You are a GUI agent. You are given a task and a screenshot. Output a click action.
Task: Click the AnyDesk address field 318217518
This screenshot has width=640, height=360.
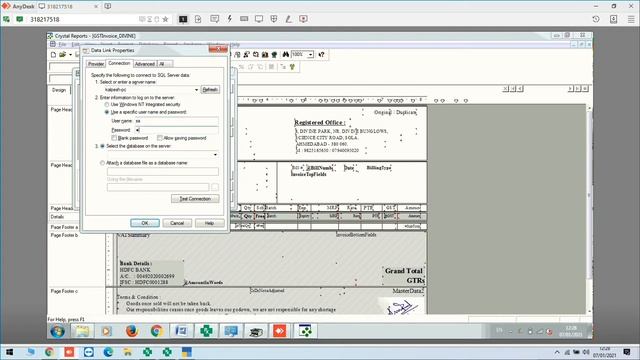tap(82, 19)
